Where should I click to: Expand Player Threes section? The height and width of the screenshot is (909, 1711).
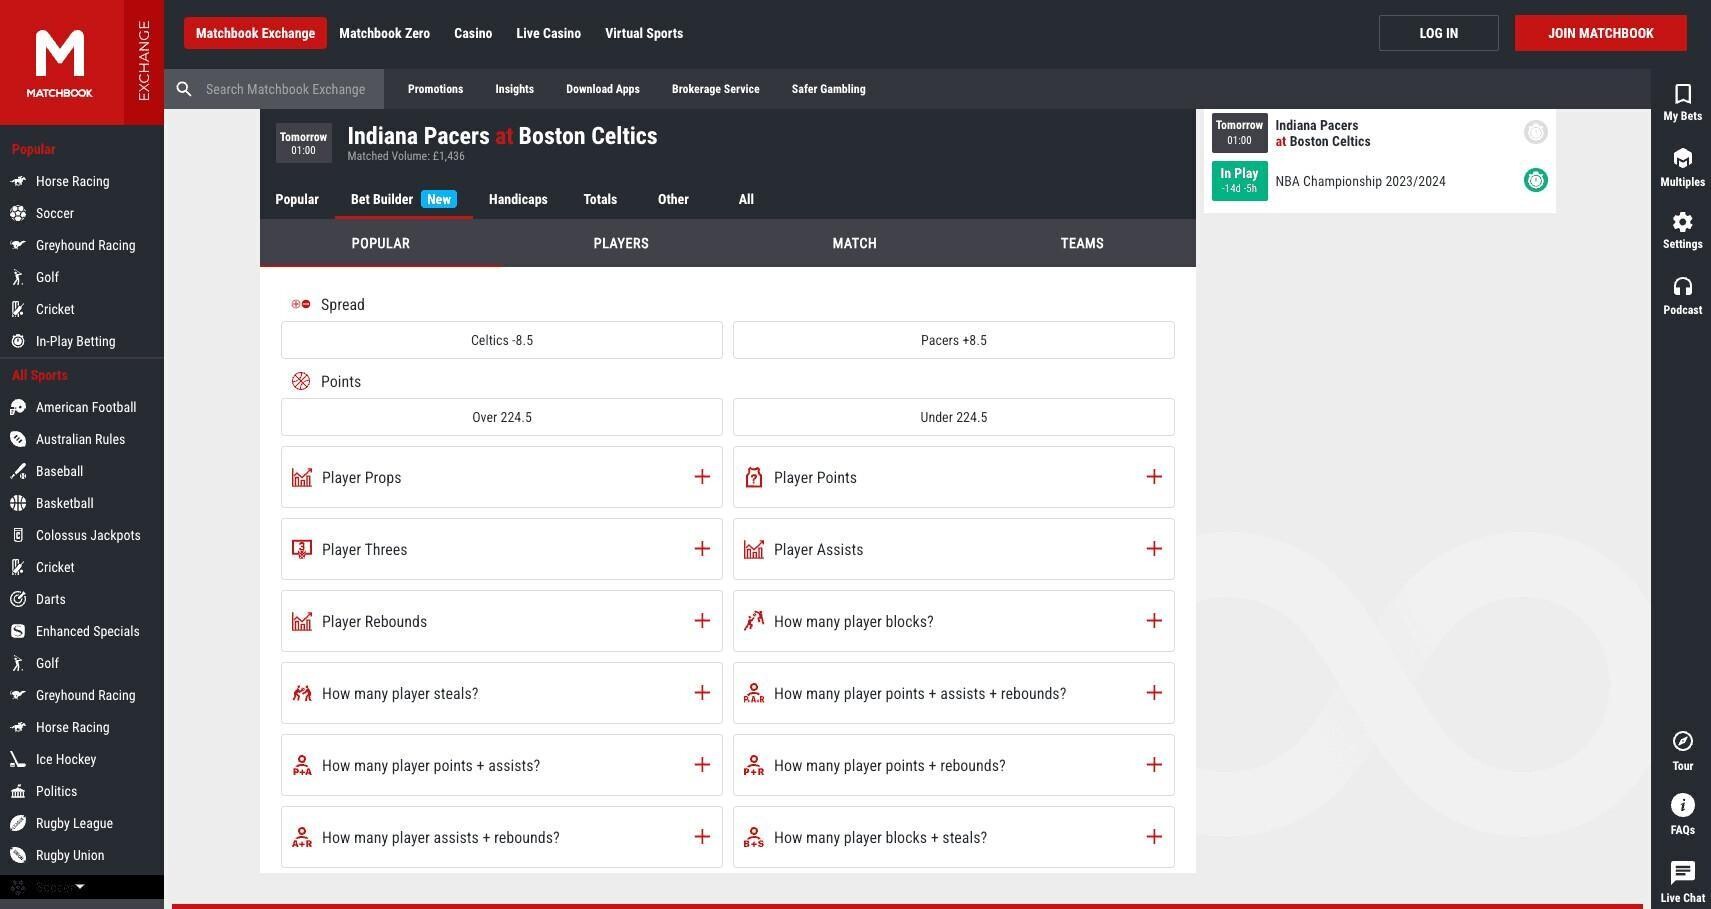click(x=702, y=549)
